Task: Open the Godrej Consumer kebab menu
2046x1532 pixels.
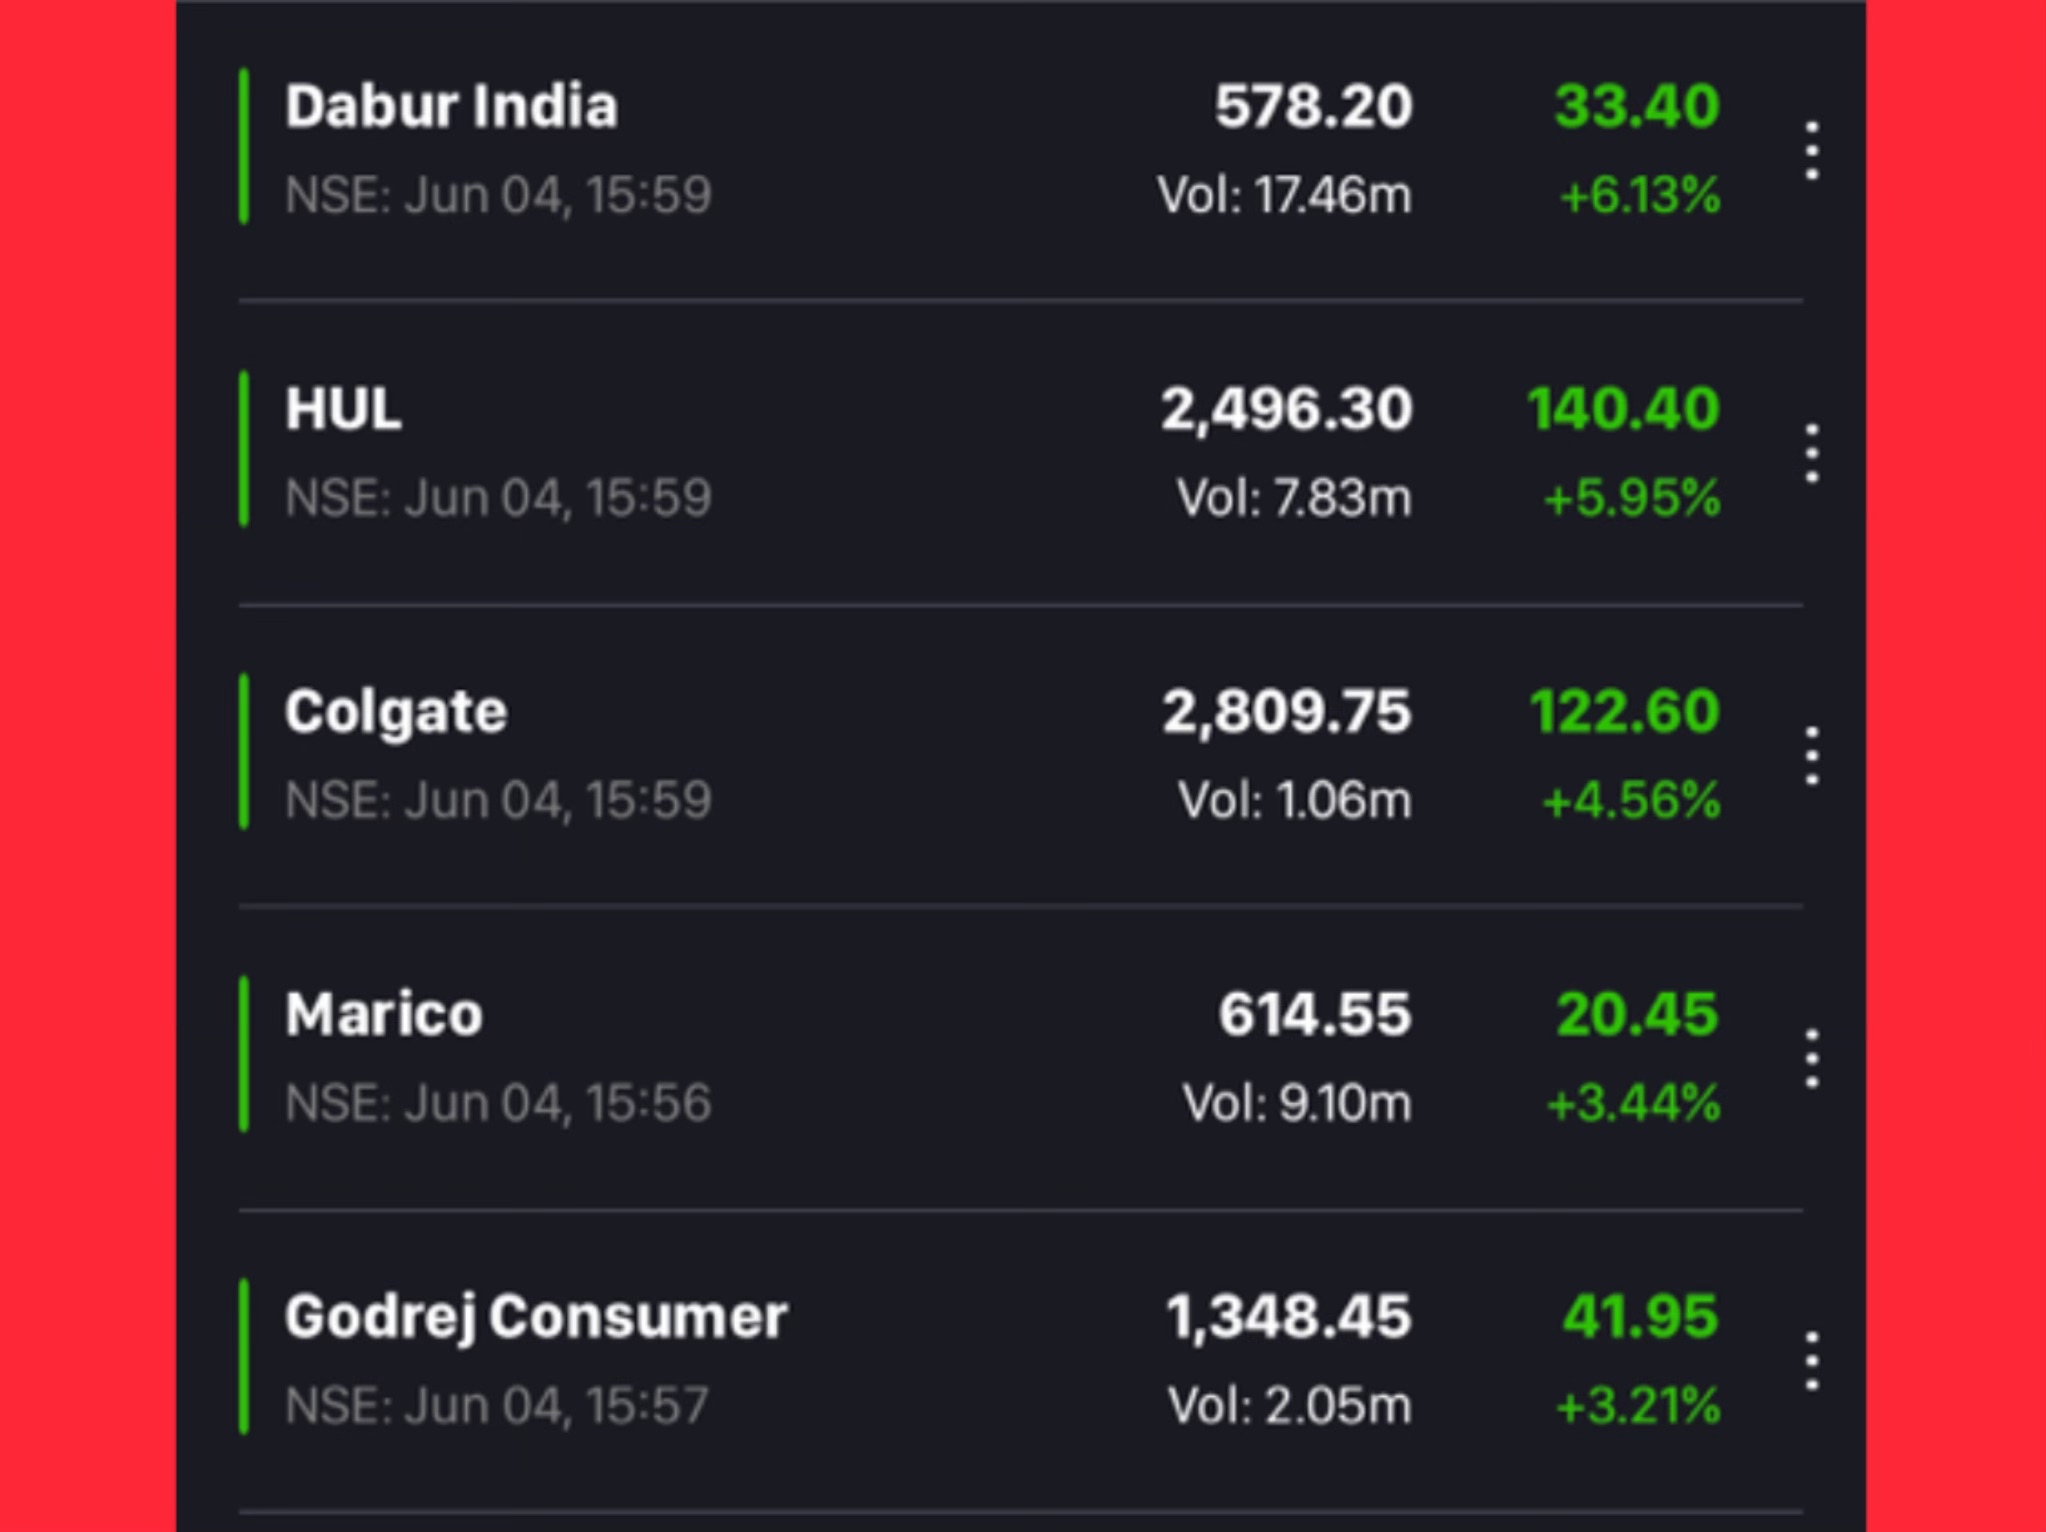Action: [1811, 1361]
